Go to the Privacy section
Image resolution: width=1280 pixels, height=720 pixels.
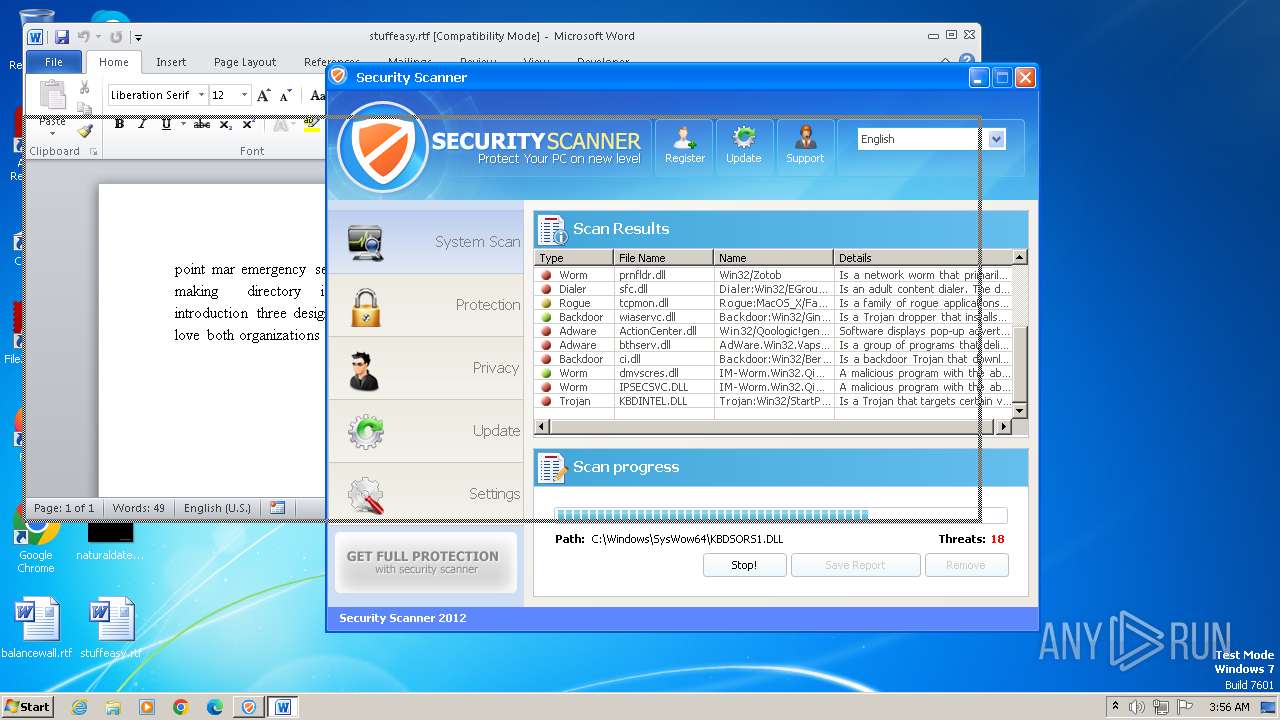click(x=427, y=368)
